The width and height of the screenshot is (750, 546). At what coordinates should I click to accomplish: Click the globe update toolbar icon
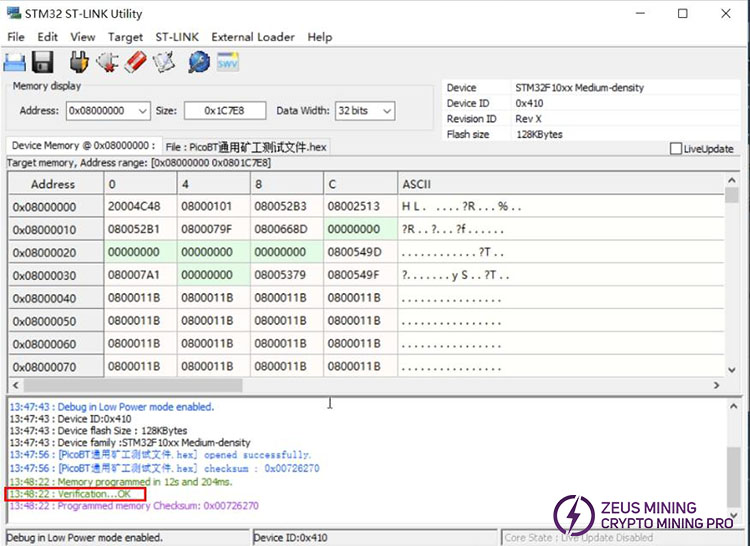[198, 63]
